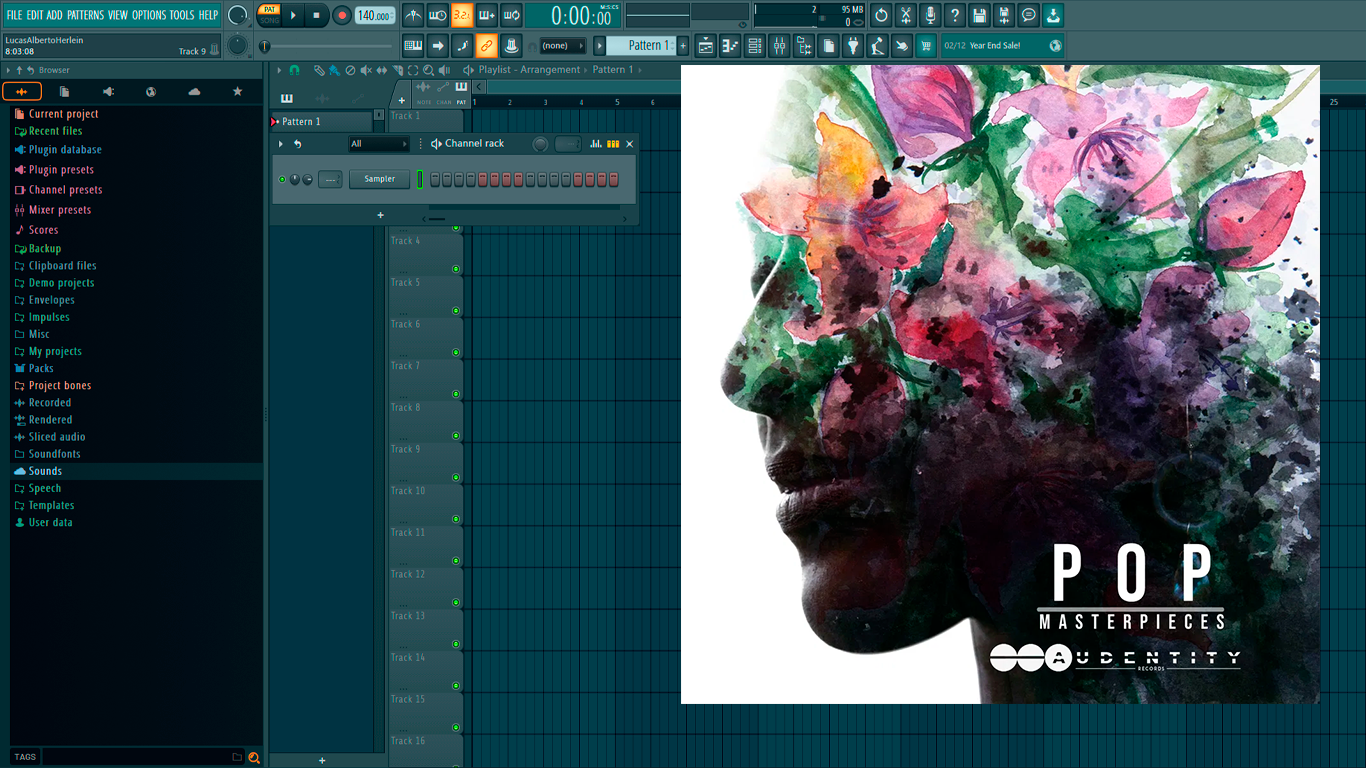
Task: Adjust the Sampler channel volume knob
Action: [x=307, y=179]
